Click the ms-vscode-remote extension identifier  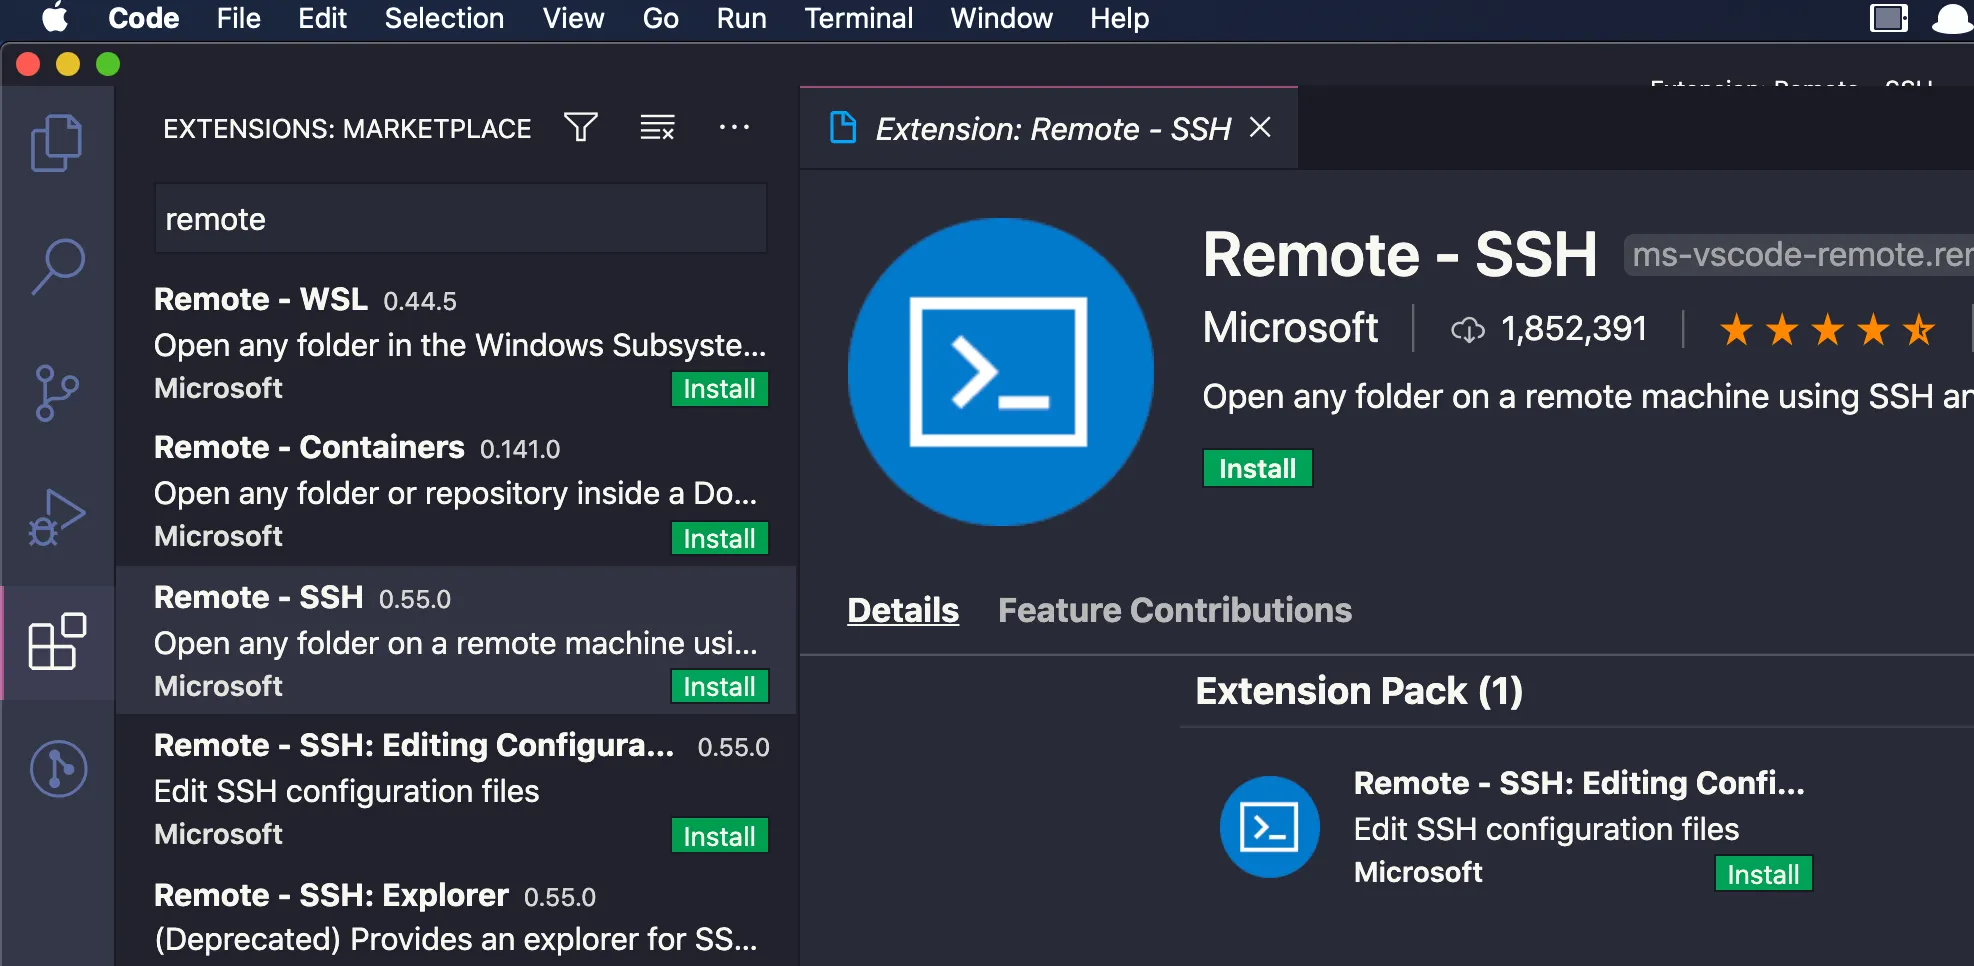pyautogui.click(x=1799, y=255)
